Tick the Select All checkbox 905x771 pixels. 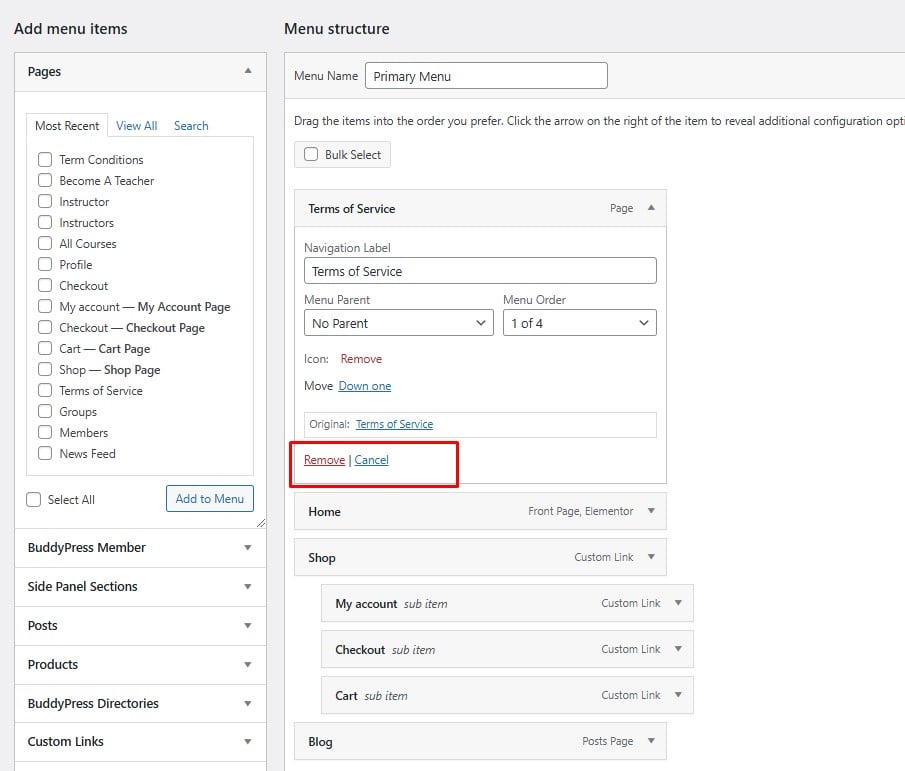pos(34,500)
